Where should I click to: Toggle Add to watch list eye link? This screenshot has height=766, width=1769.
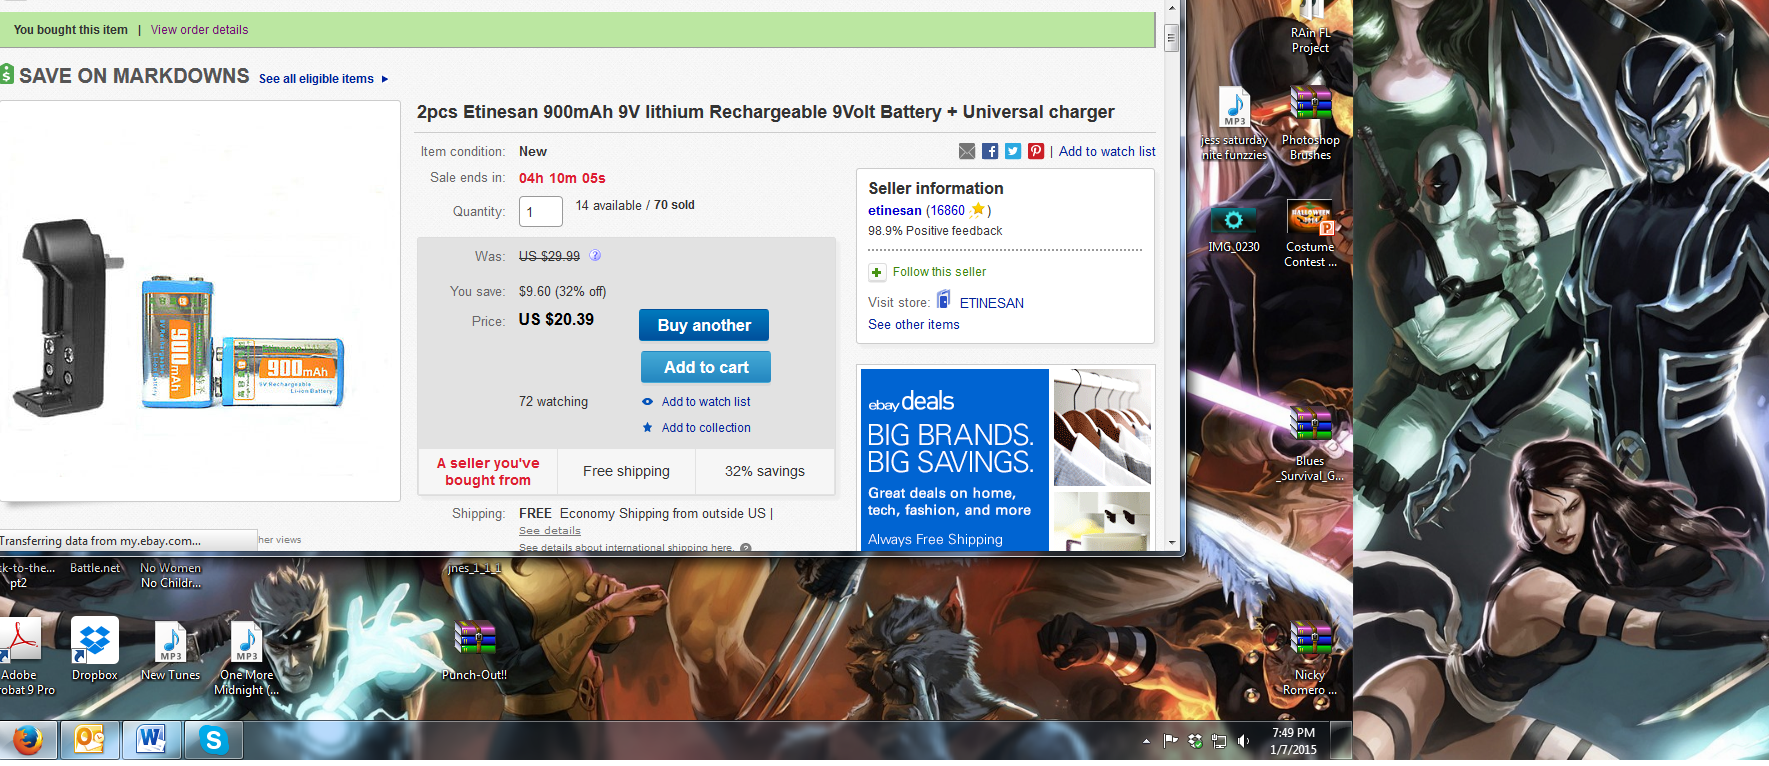697,402
